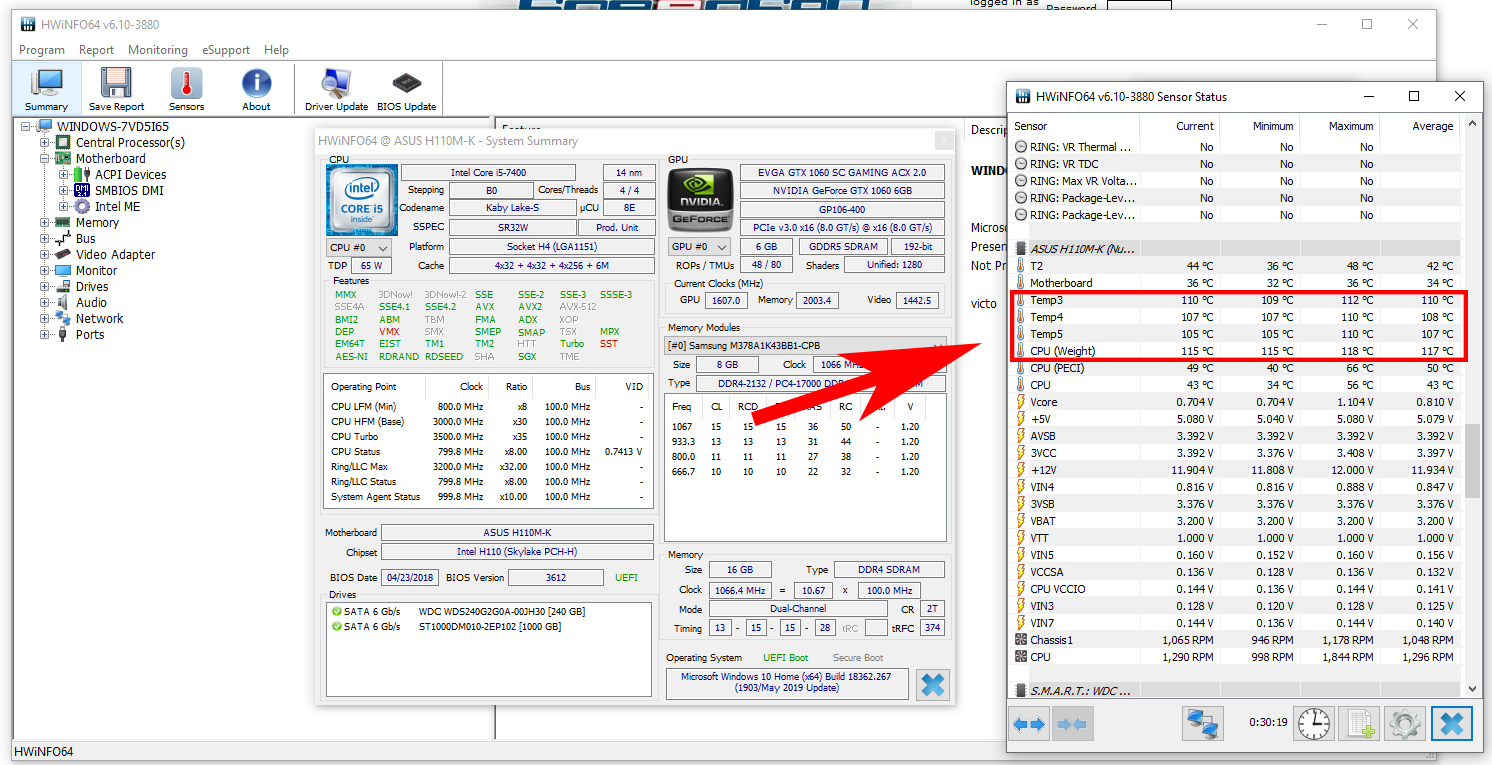Select the S.M.A.R.T.: WDC group header
This screenshot has width=1492, height=765.
pos(1235,691)
